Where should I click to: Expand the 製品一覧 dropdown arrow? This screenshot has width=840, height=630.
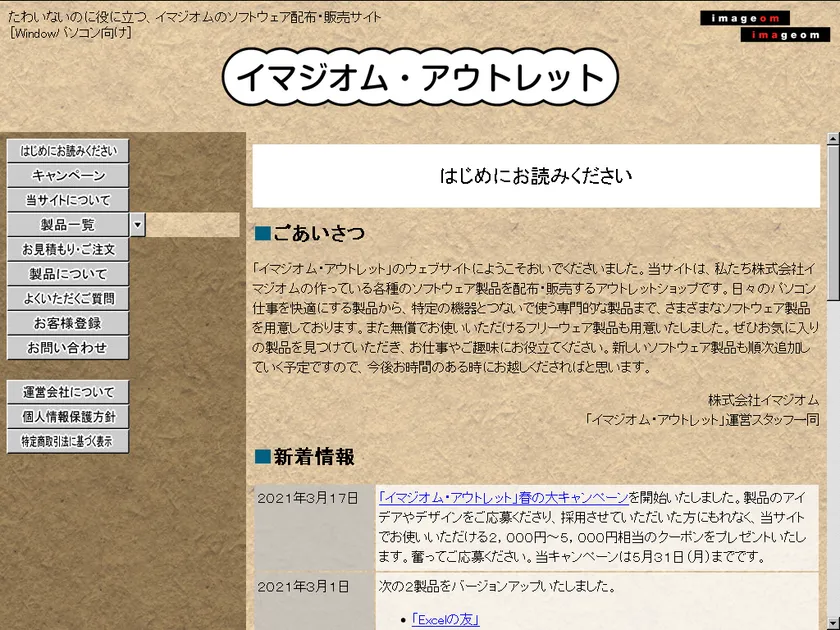138,225
